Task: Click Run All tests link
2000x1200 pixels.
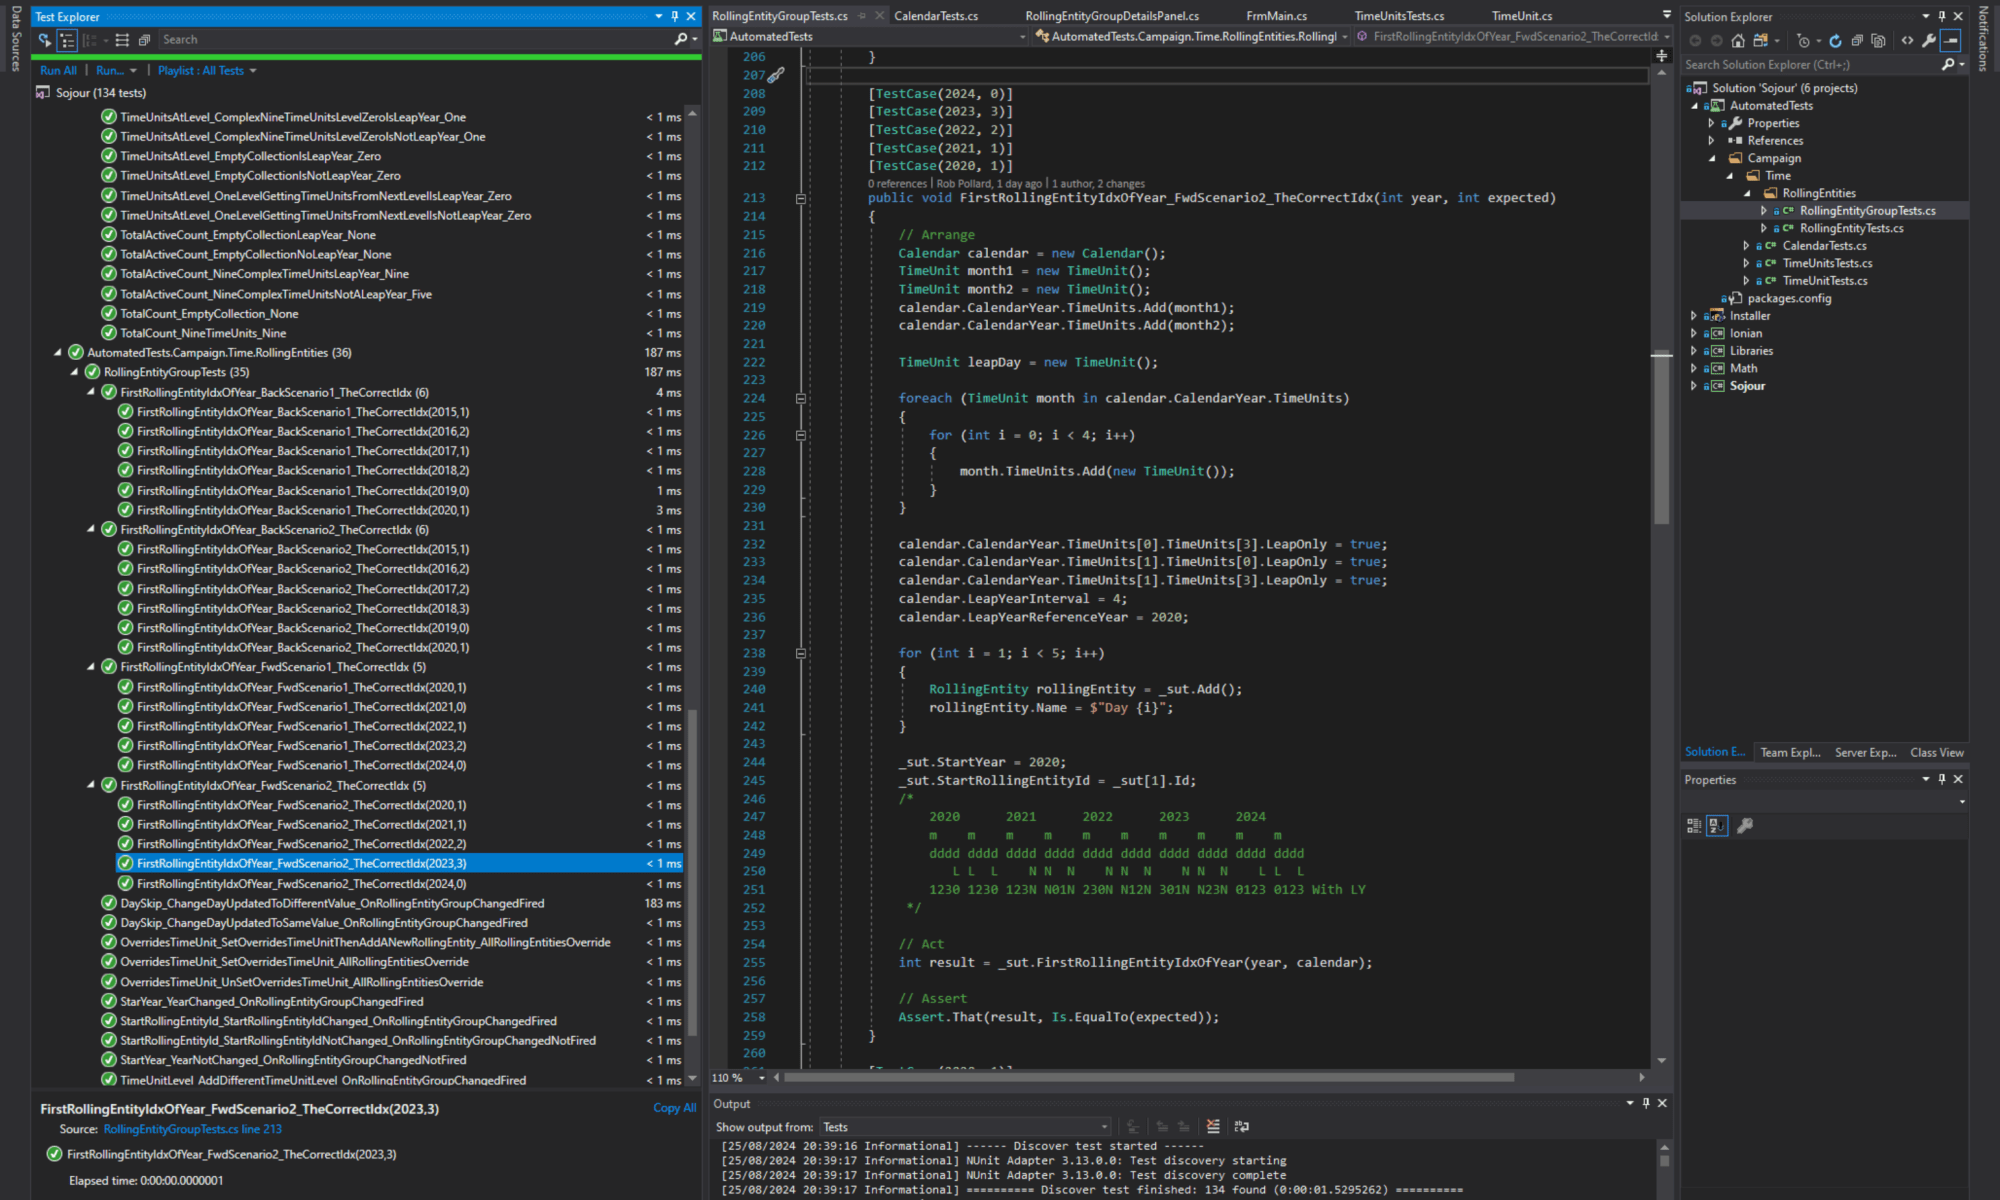Action: [58, 71]
